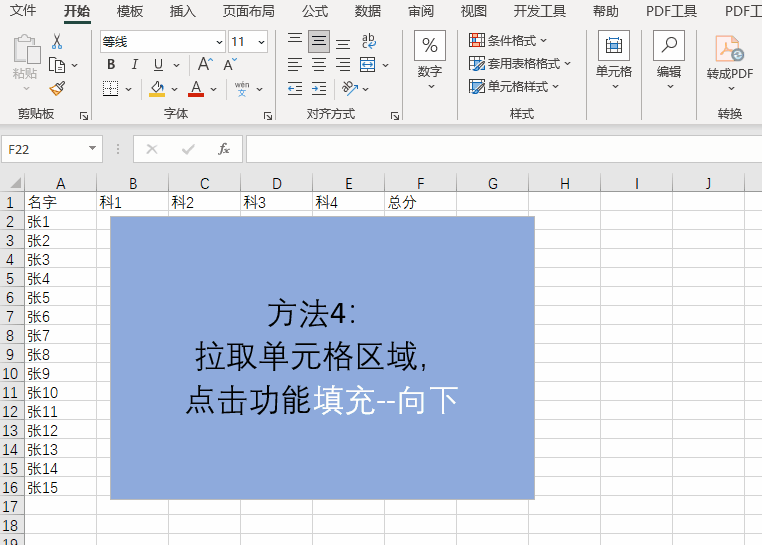
Task: Apply cell borders icon
Action: coord(110,88)
